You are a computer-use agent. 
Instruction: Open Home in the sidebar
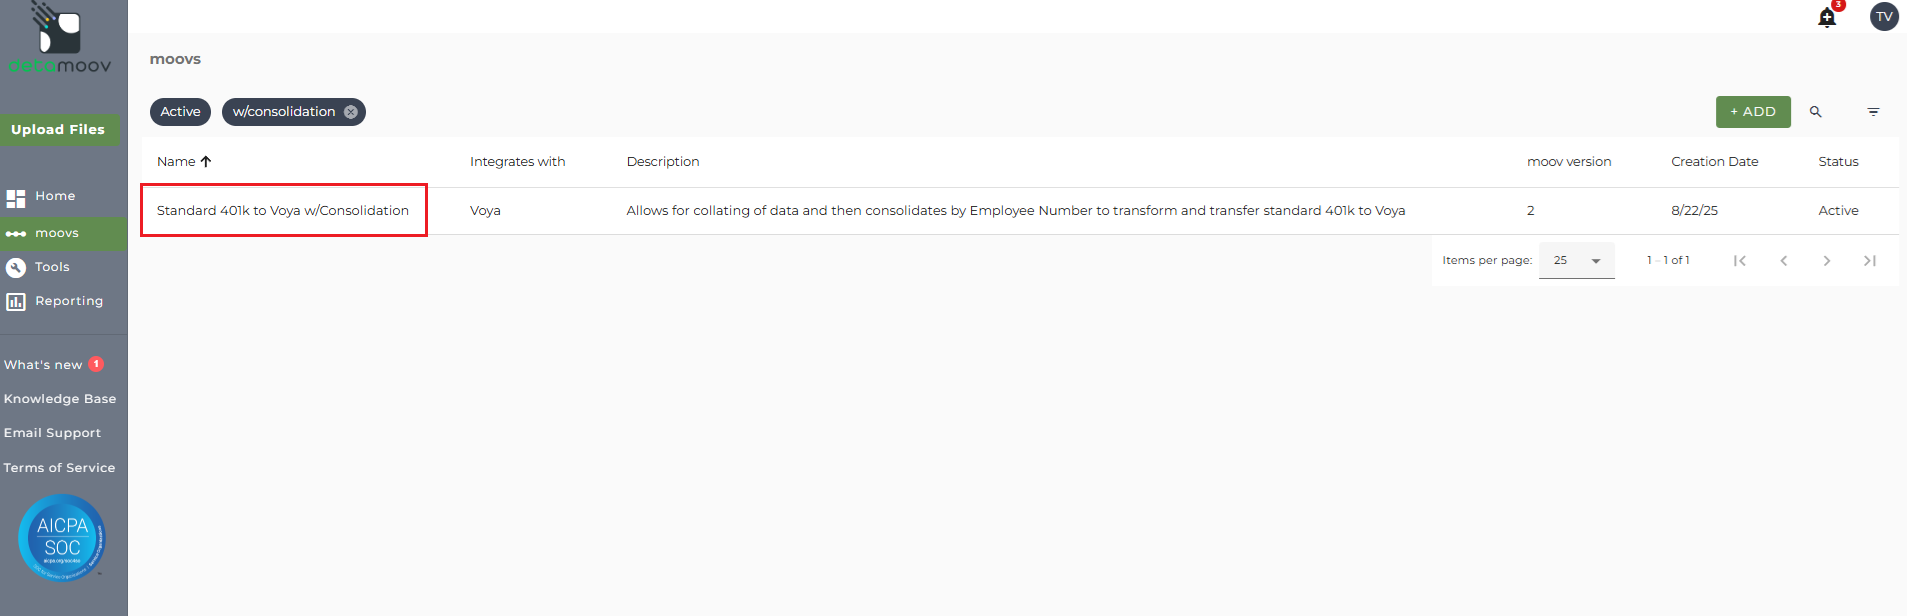click(55, 197)
